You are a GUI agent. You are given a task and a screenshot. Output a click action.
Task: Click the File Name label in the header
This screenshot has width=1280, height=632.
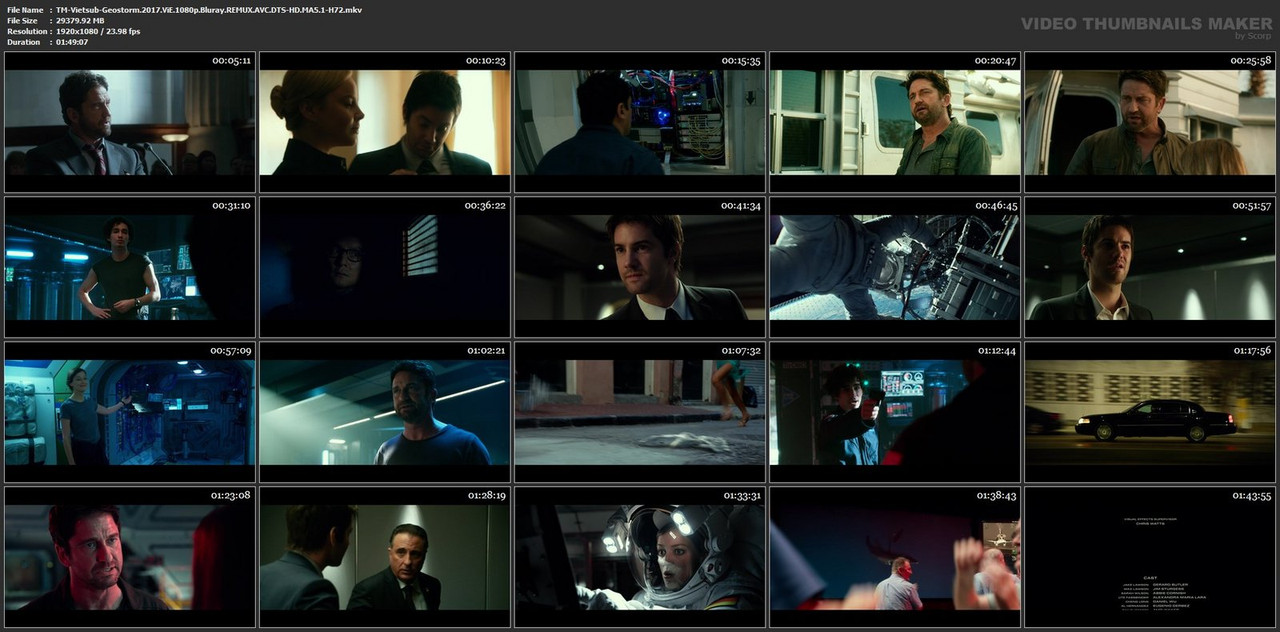click(25, 10)
